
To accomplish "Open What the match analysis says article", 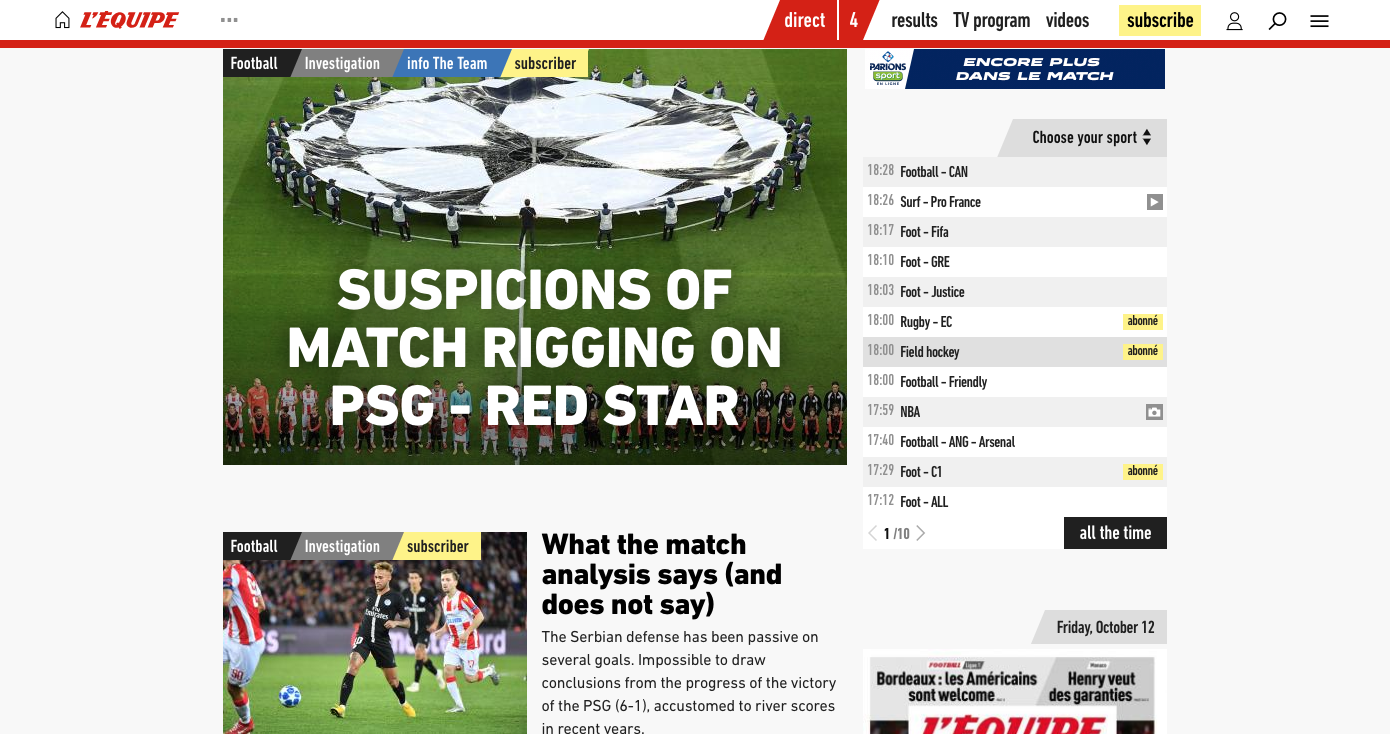I will point(662,574).
